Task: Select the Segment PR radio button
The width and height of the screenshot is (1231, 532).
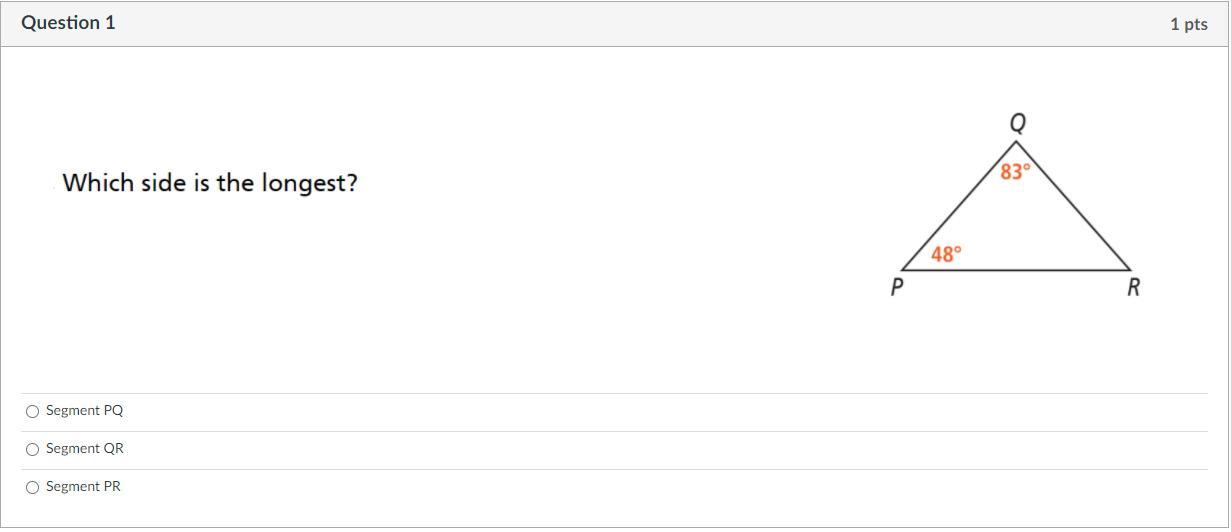Action: (33, 487)
